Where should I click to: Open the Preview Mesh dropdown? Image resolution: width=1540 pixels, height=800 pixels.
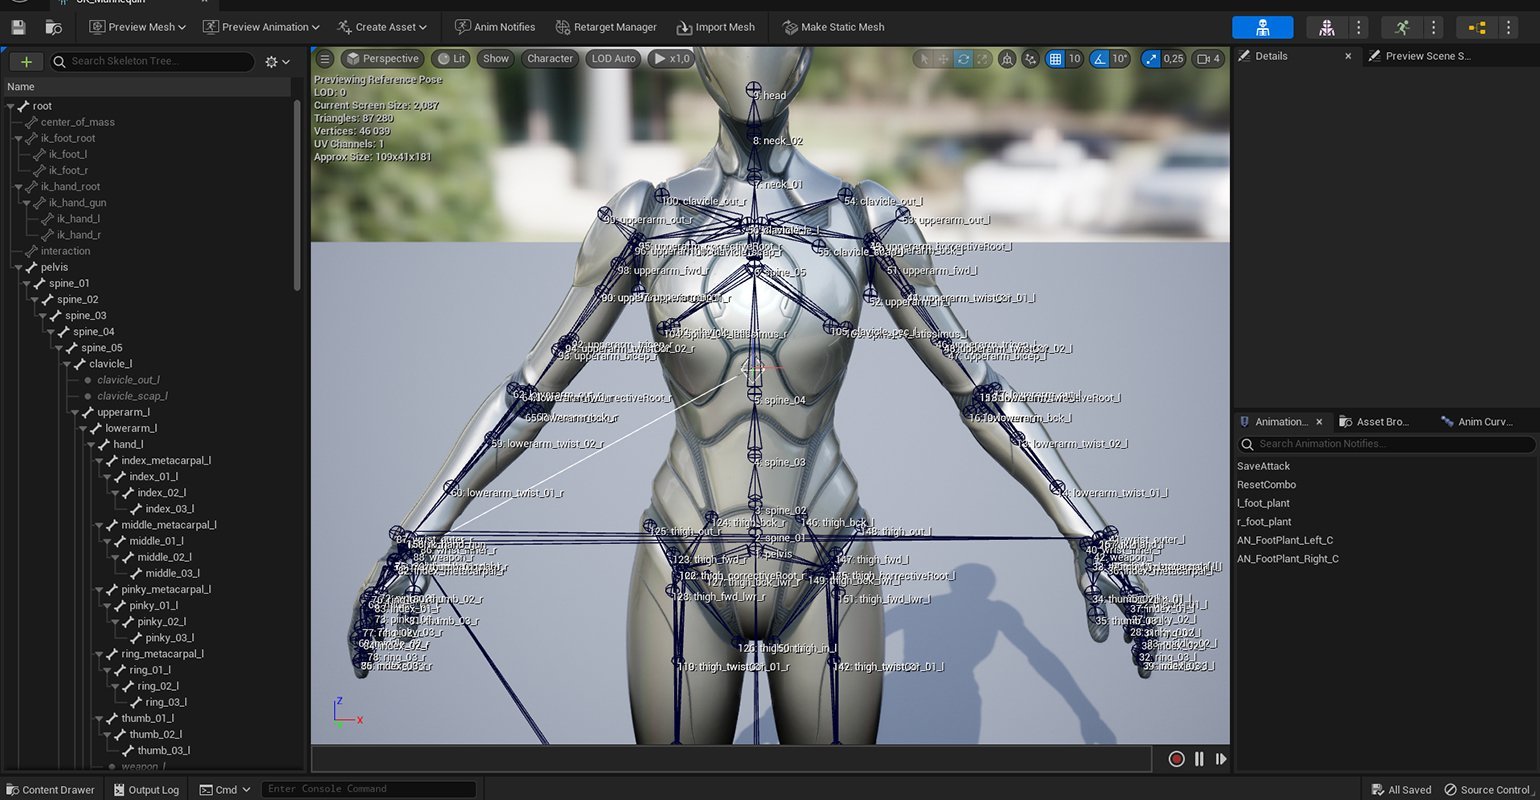(x=137, y=27)
